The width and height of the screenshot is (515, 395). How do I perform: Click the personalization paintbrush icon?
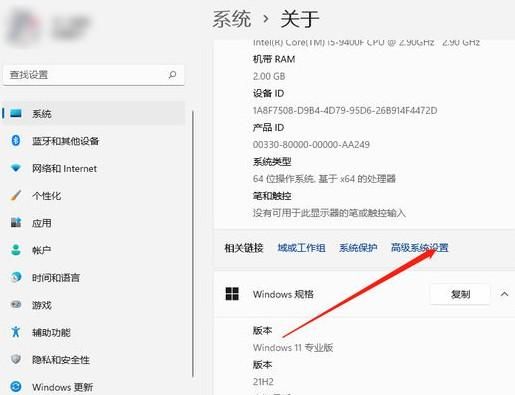16,195
